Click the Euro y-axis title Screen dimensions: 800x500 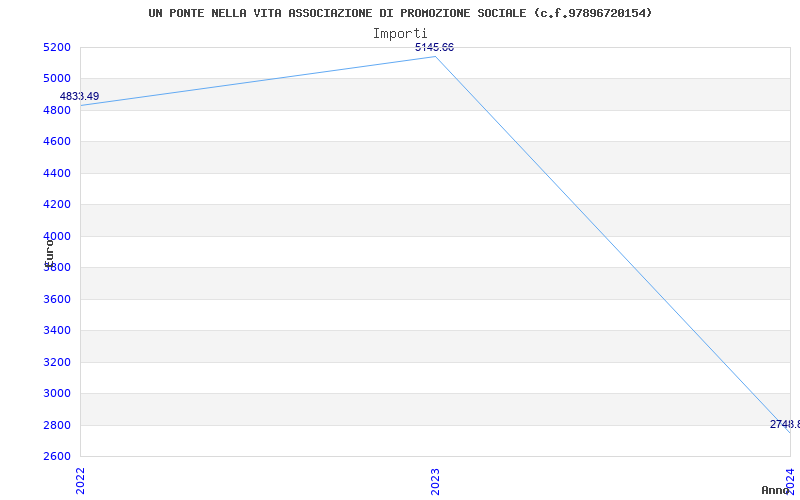49,253
